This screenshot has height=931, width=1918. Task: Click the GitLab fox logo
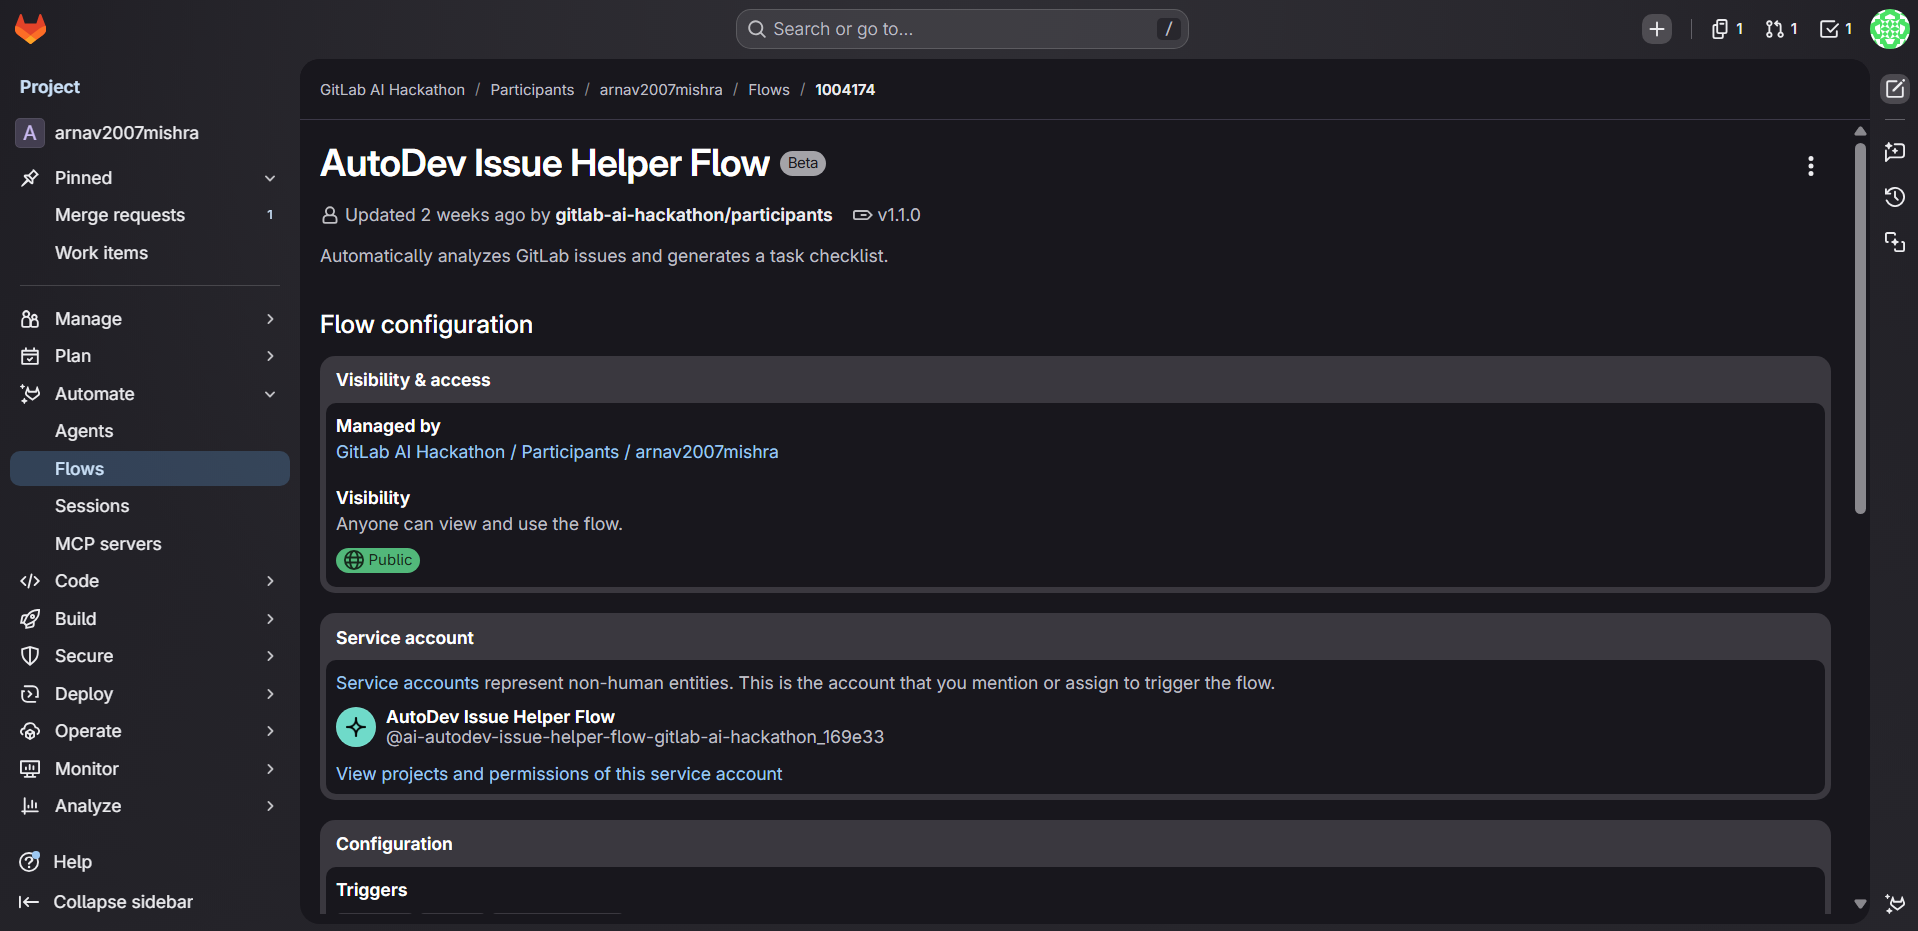coord(31,29)
